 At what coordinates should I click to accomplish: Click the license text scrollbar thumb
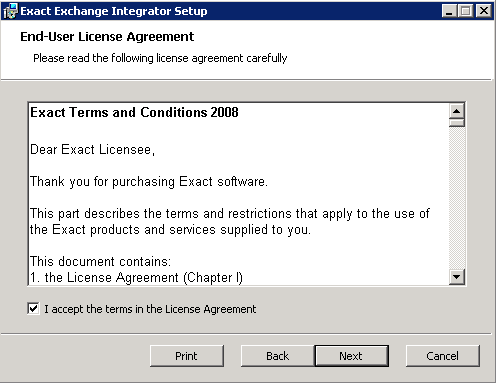click(x=457, y=123)
